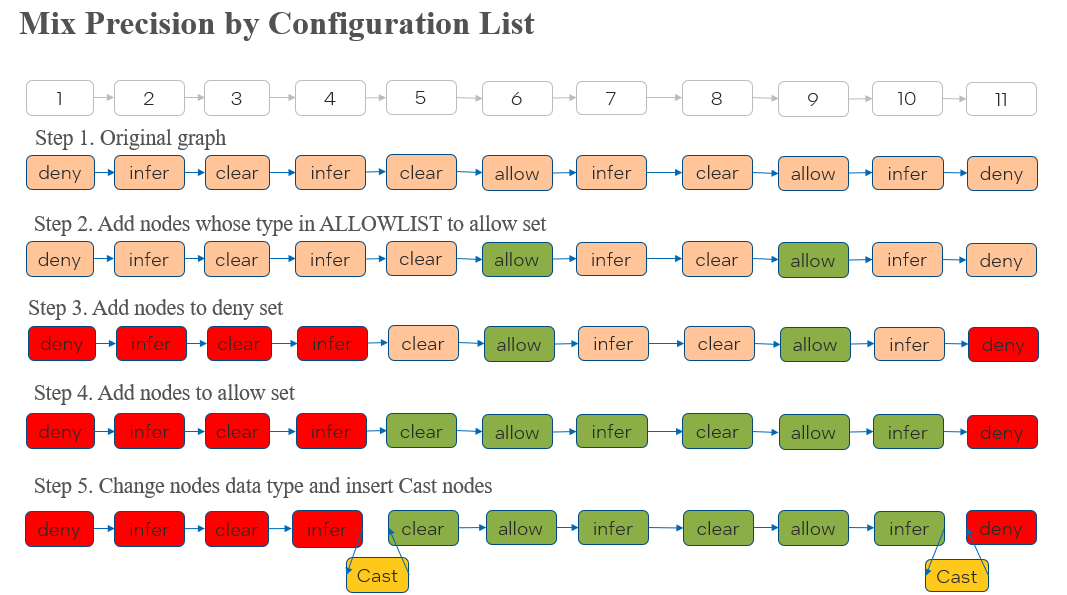
Task: Click the numbered box labeled 9
Action: 813,99
